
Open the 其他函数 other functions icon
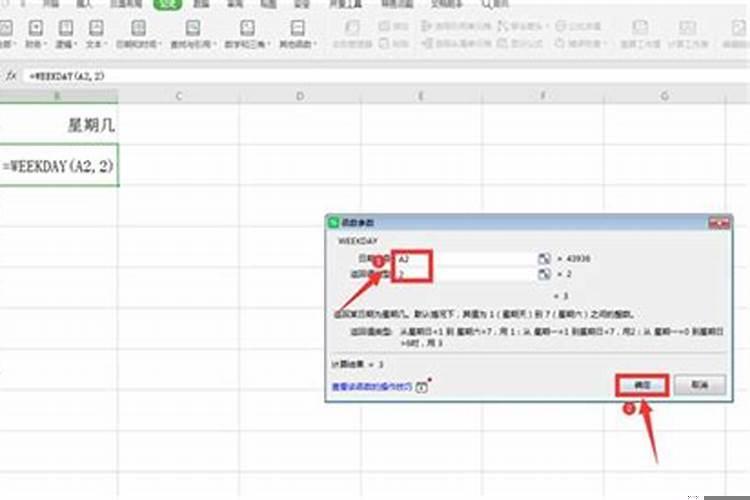[x=298, y=30]
